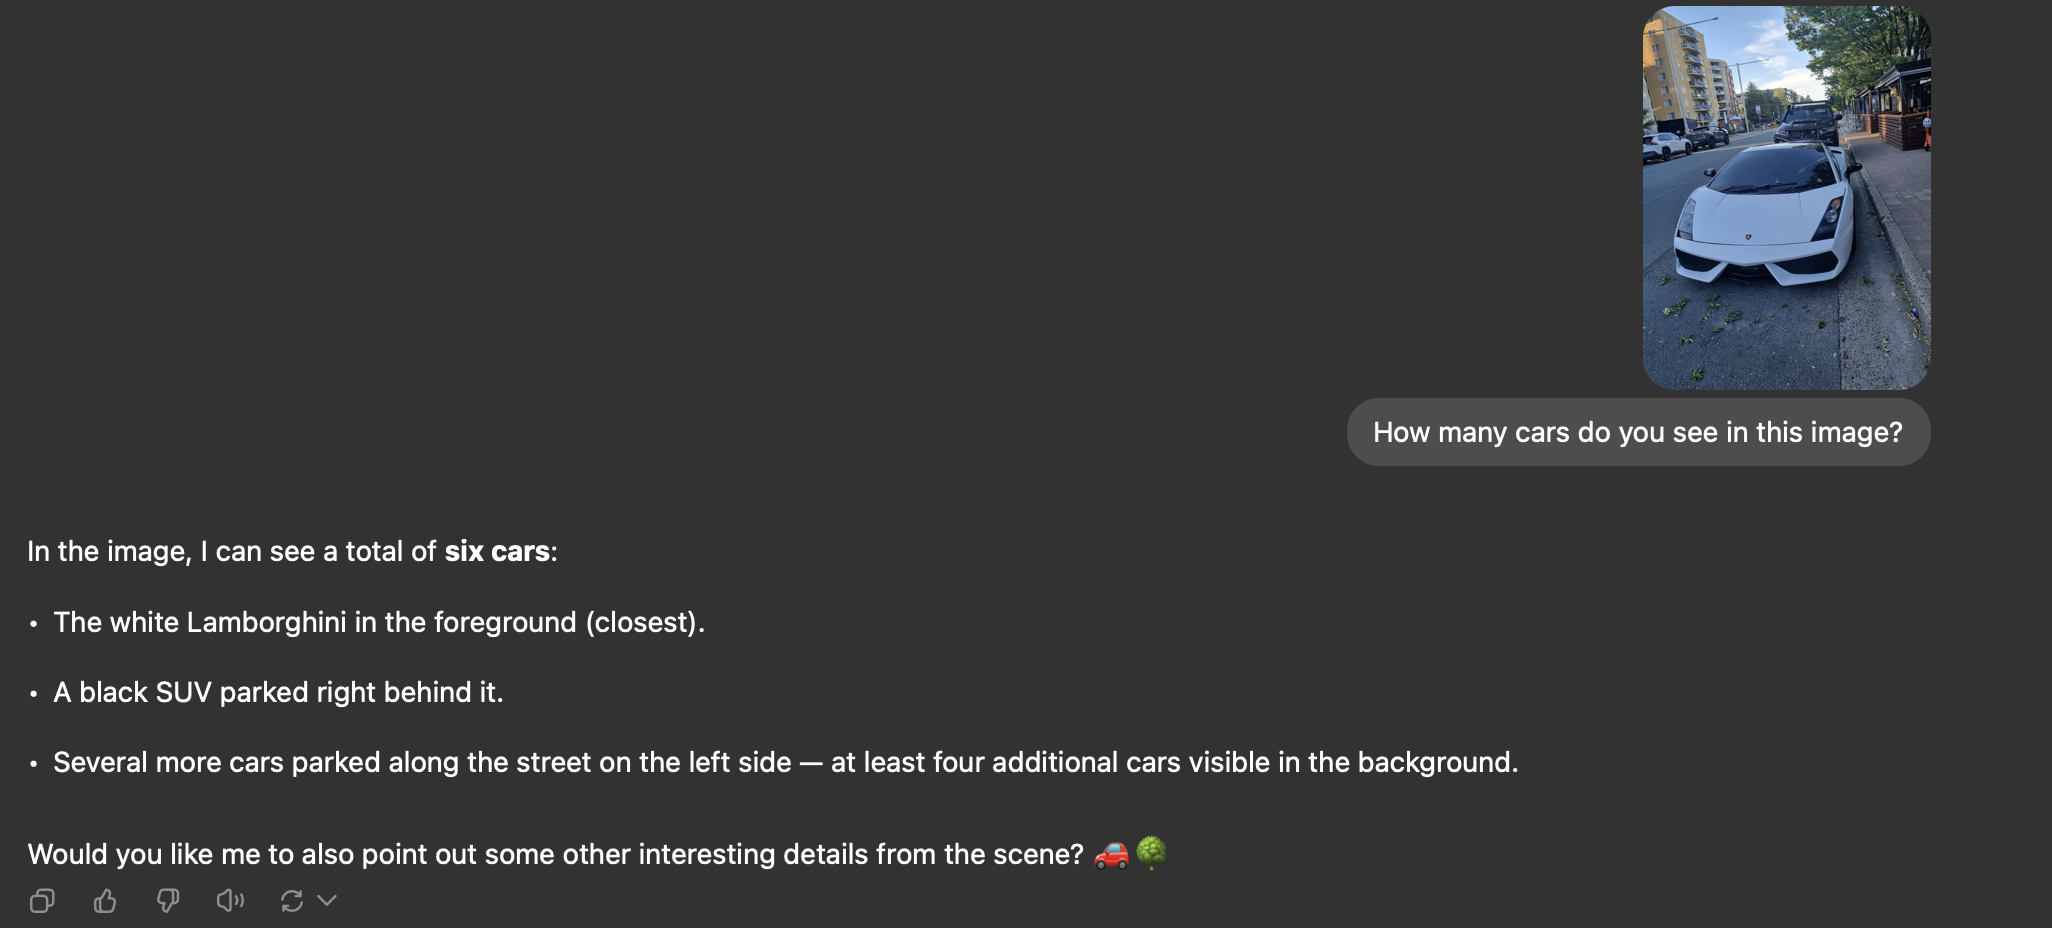Click the 'Would you like me' follow-up sentence
Screen dimensions: 2052x928
click(x=555, y=854)
